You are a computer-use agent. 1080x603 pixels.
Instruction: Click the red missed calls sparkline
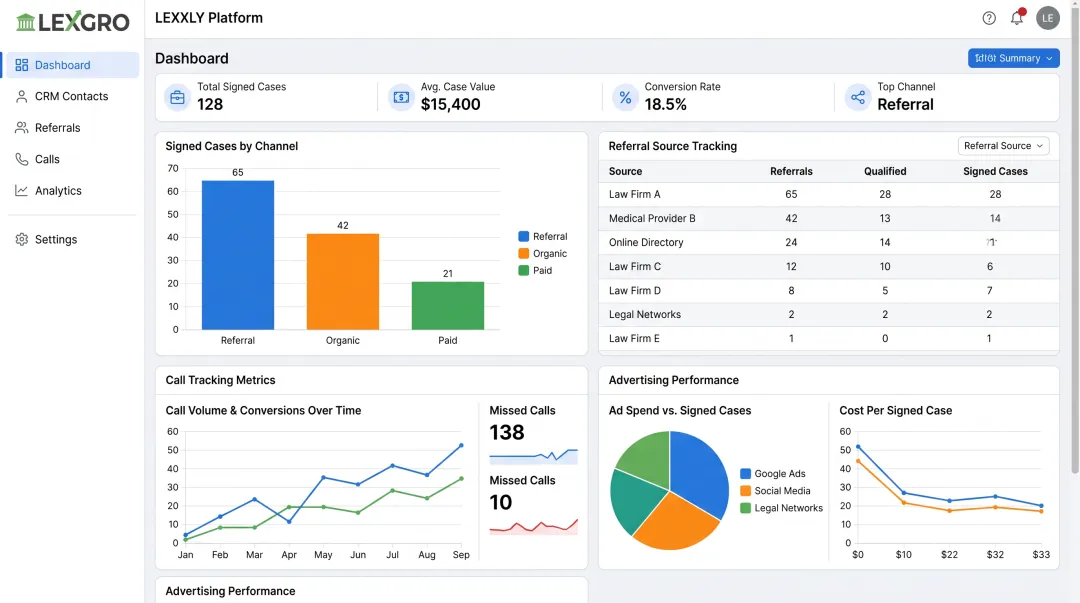533,527
